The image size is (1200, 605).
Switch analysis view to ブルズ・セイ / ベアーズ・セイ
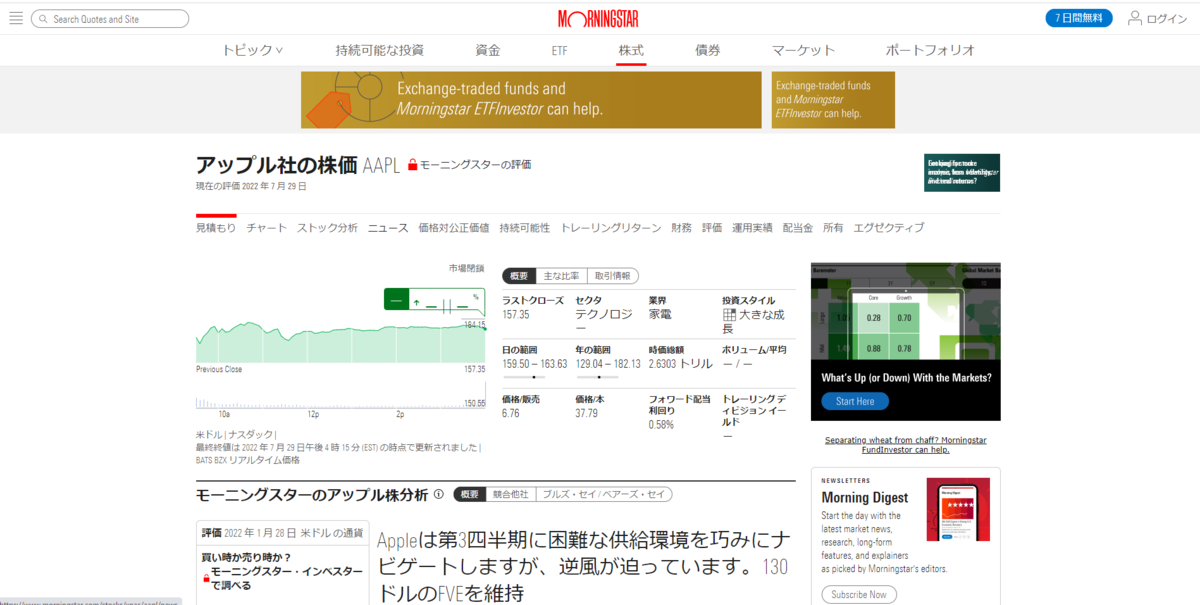604,494
